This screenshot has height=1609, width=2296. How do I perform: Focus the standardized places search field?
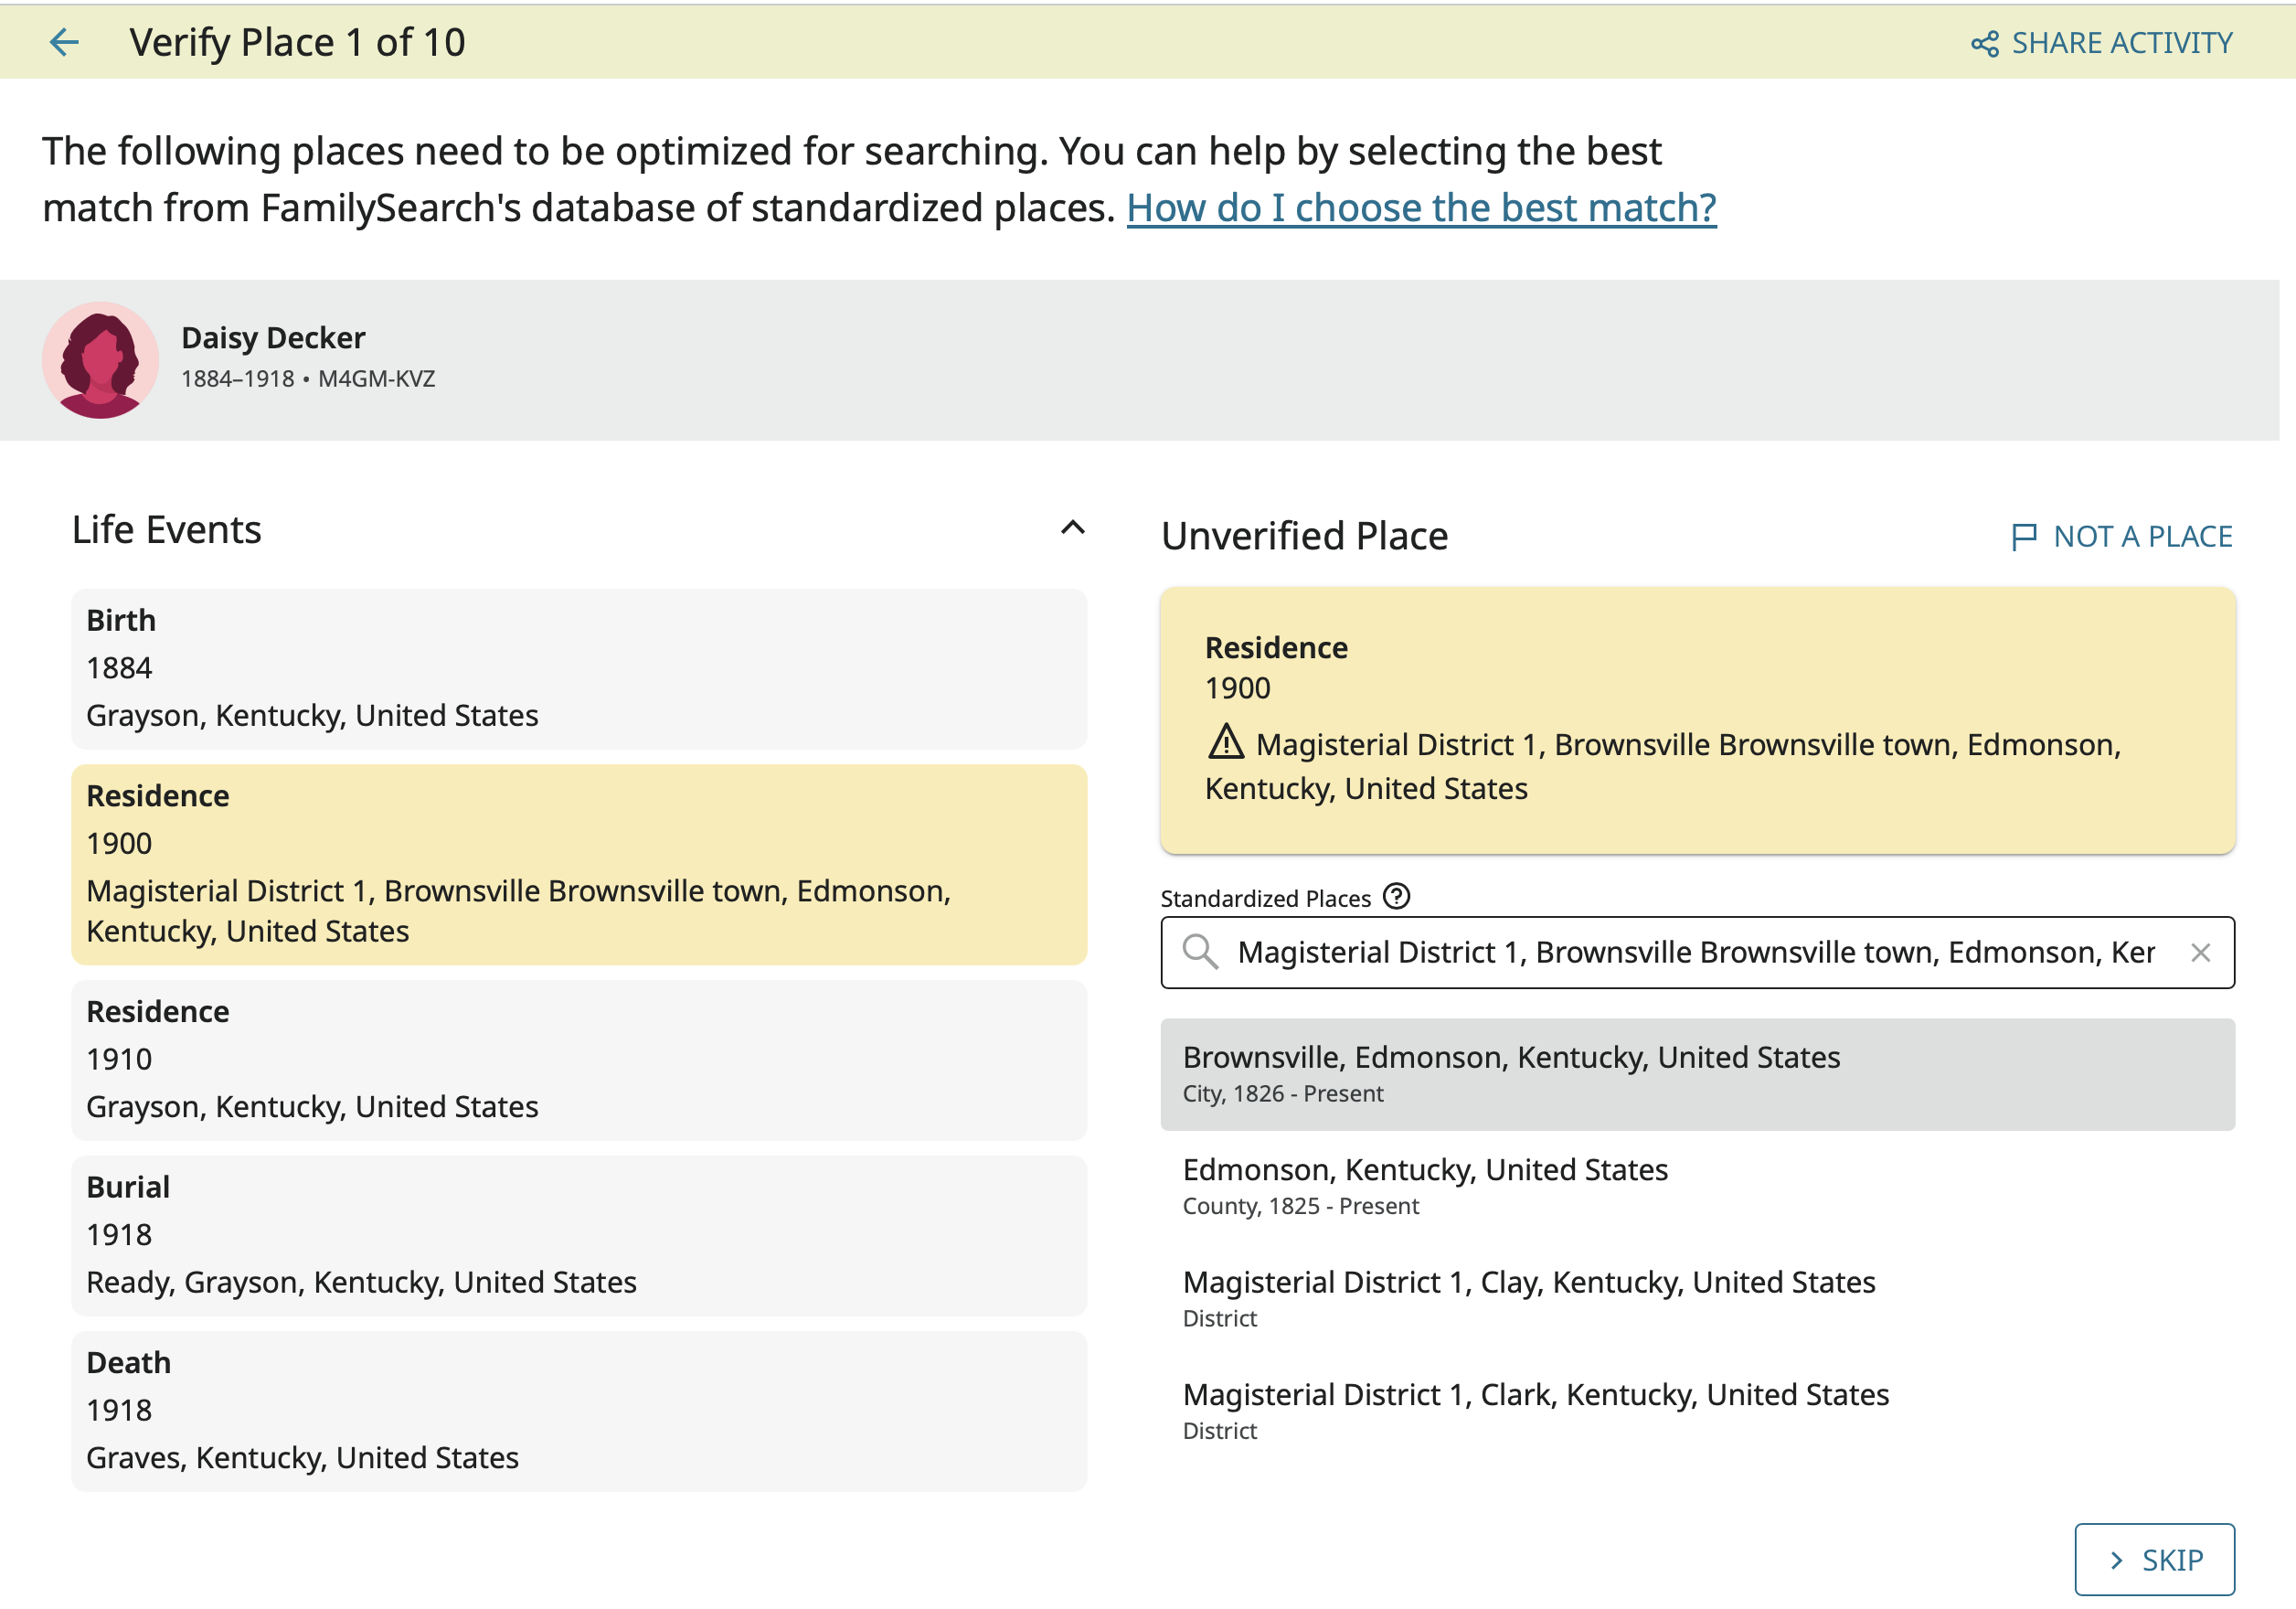pyautogui.click(x=1696, y=952)
